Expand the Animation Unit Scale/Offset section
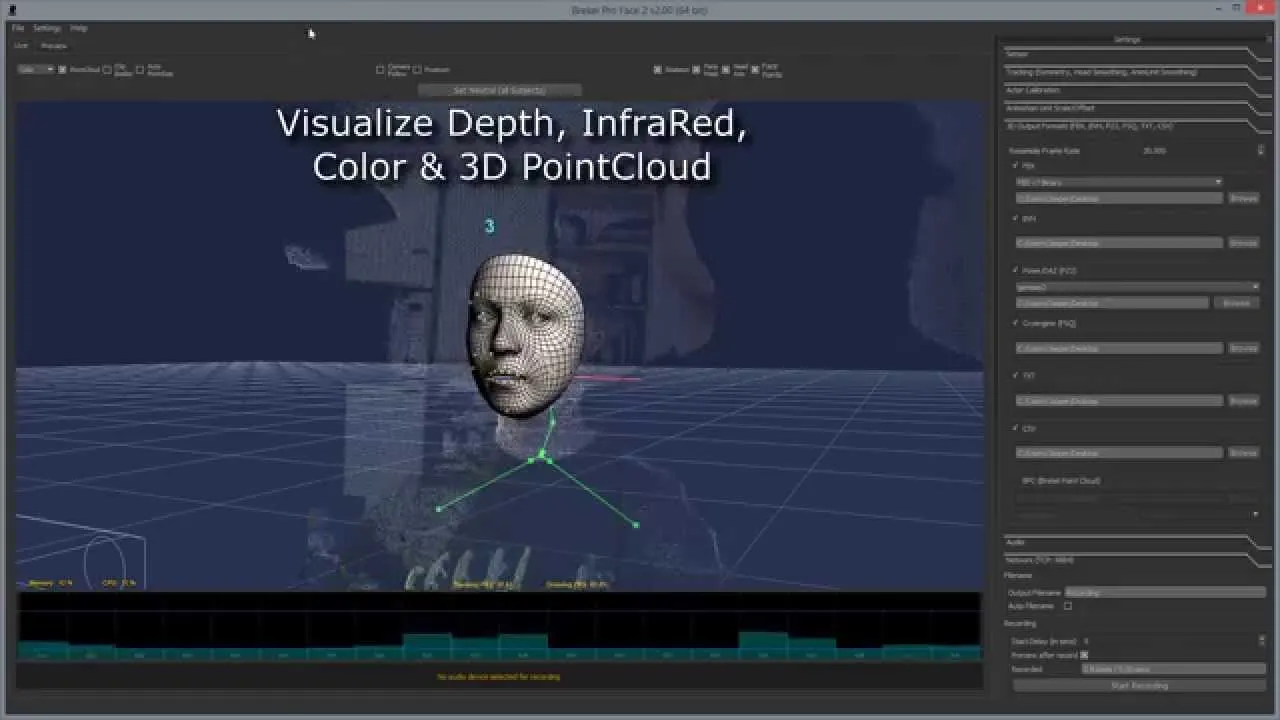 coord(1136,108)
